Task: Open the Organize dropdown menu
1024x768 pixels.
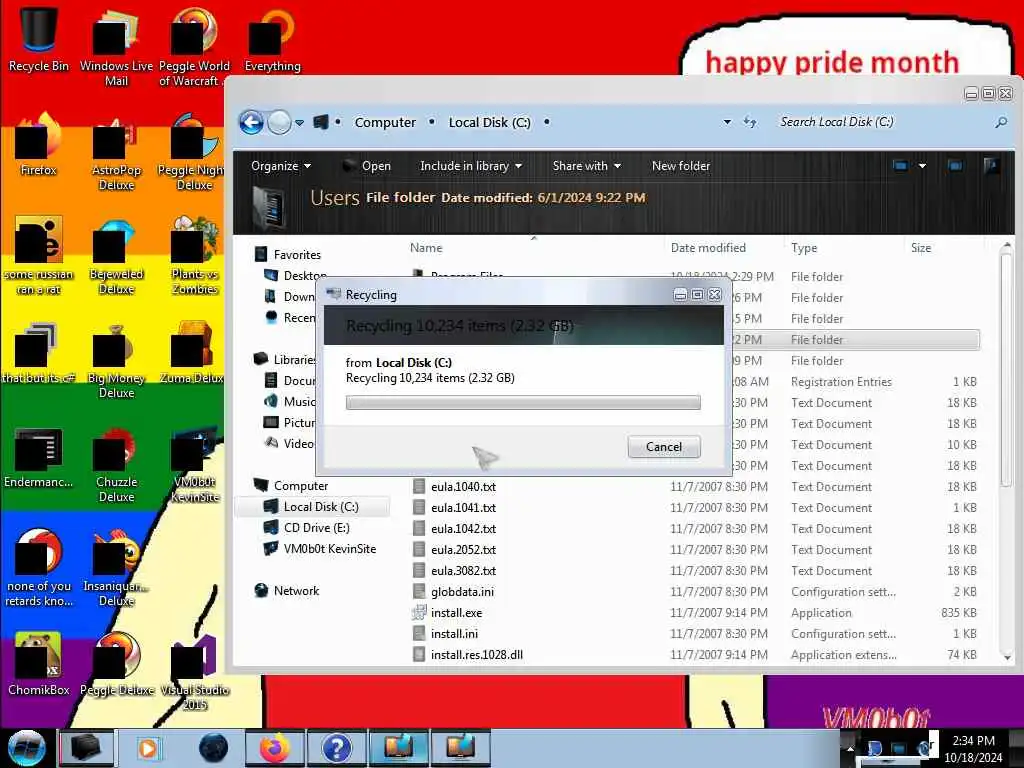Action: tap(281, 166)
